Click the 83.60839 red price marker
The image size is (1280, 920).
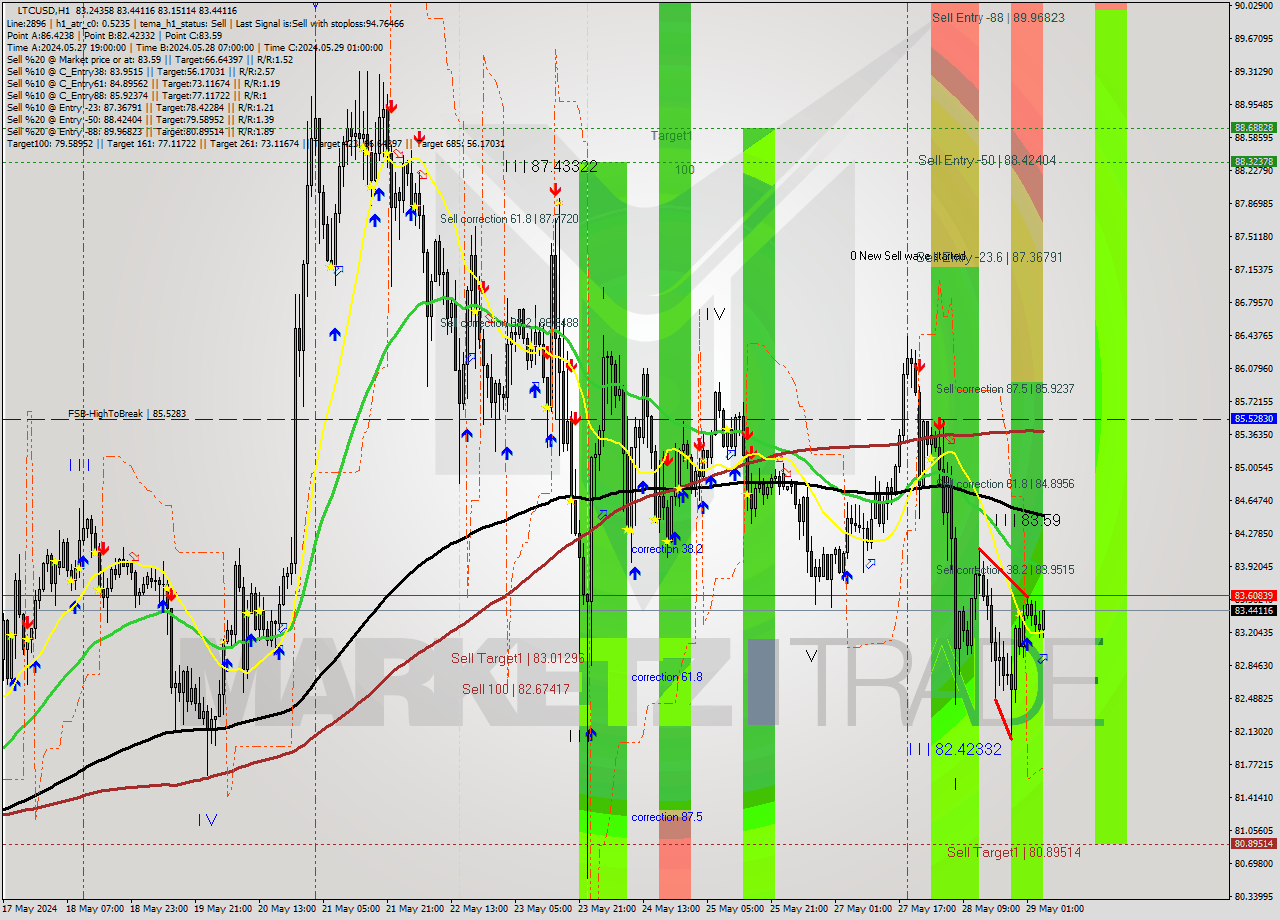[1254, 596]
